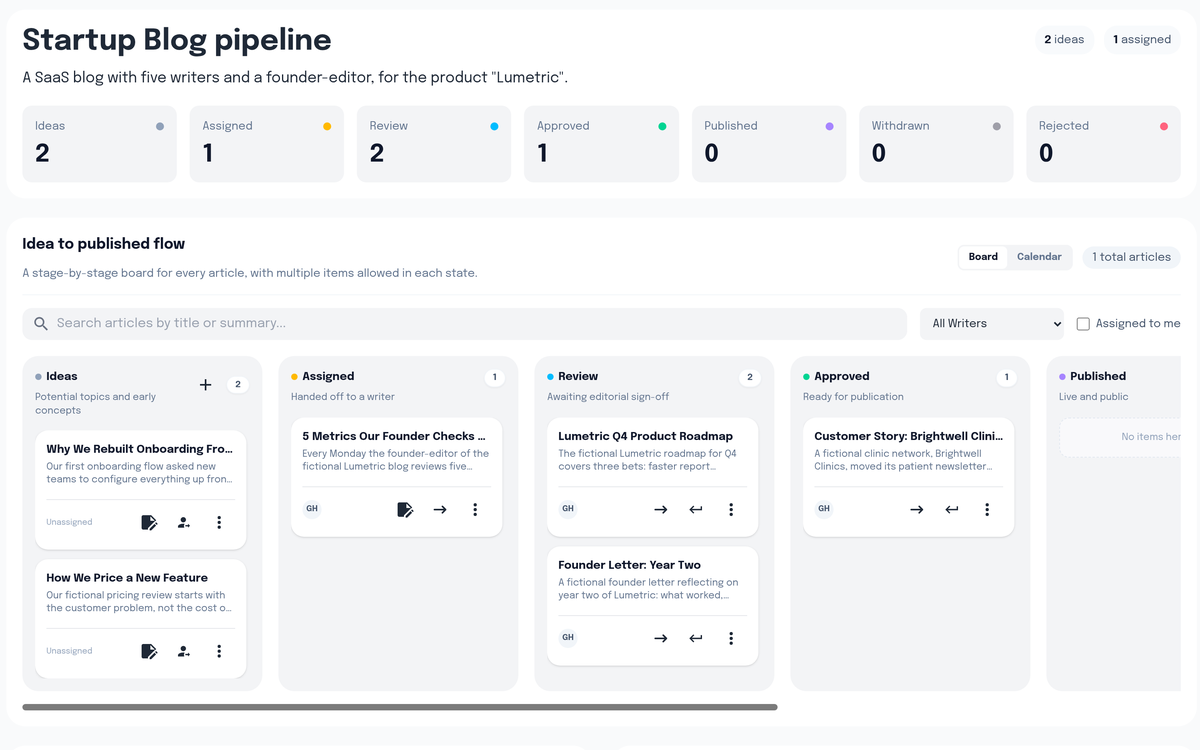Edit the 'How We Price a New Feature' card

(x=149, y=651)
